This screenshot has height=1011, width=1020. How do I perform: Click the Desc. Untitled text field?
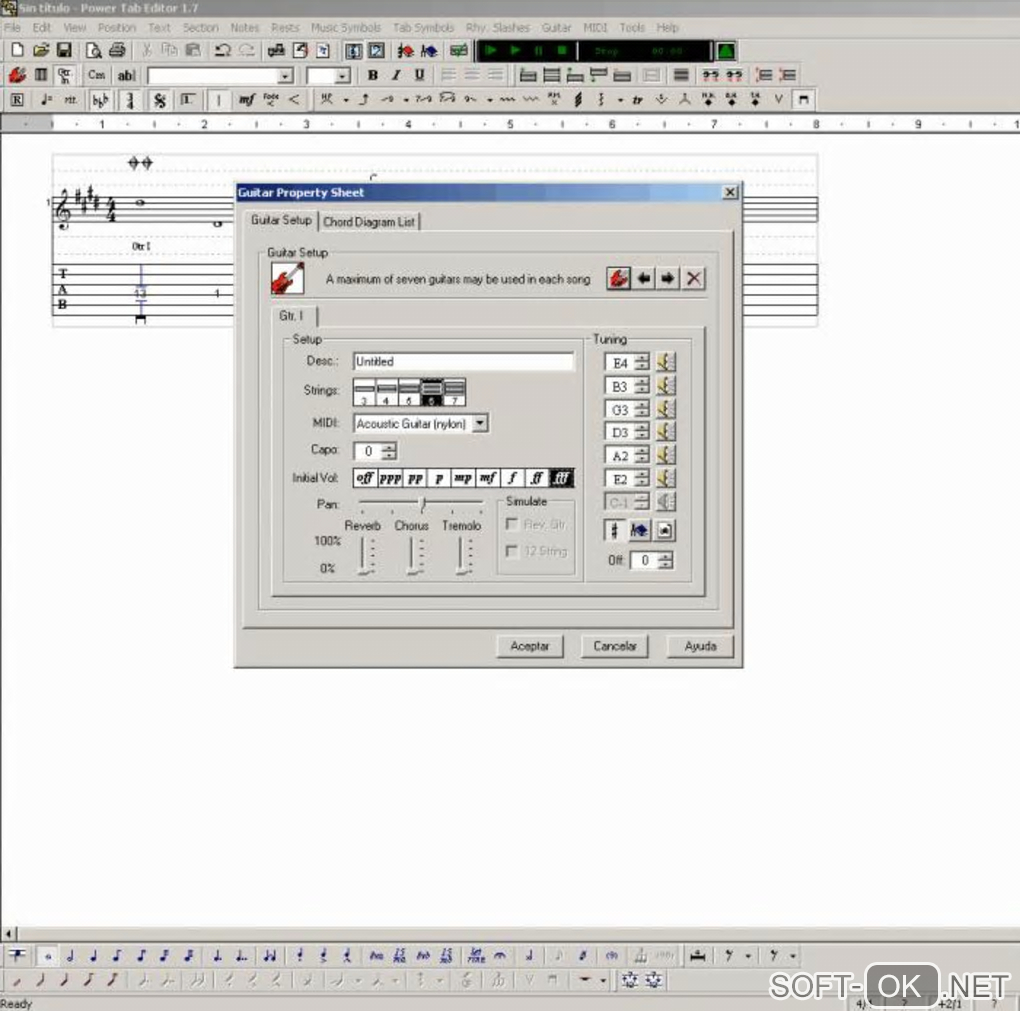(463, 362)
